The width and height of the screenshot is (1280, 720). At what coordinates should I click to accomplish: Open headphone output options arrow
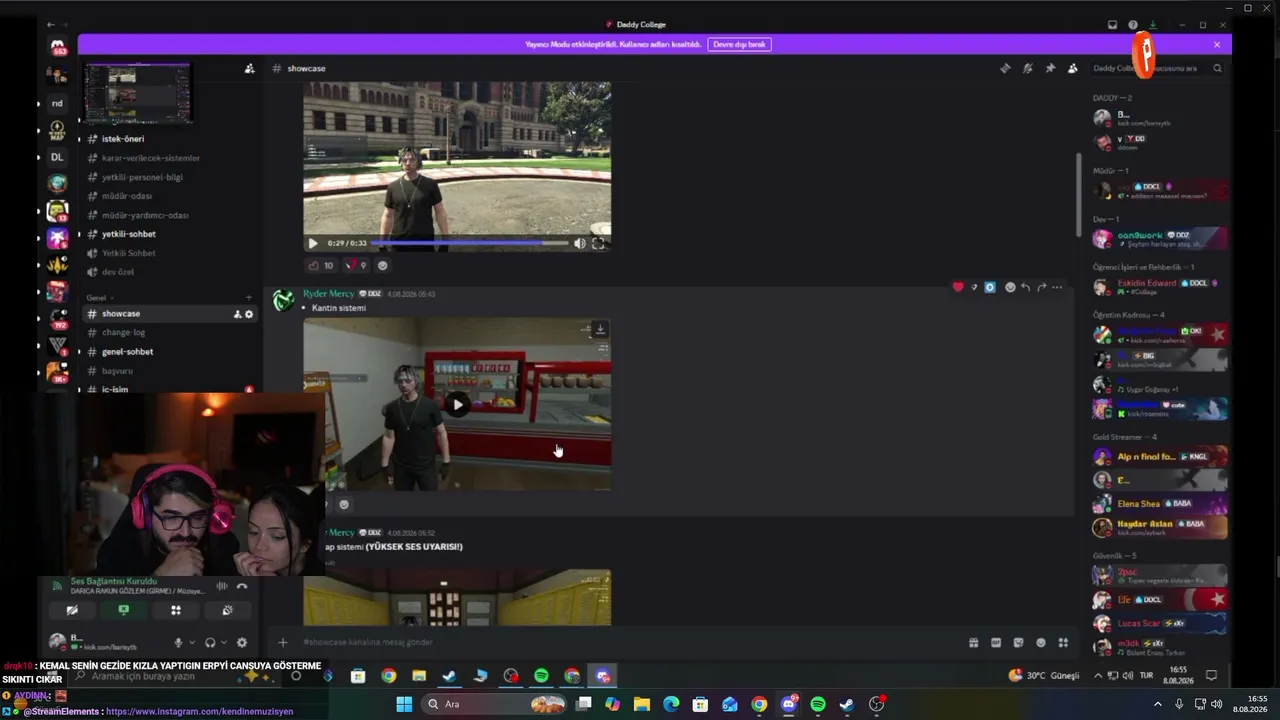(223, 643)
